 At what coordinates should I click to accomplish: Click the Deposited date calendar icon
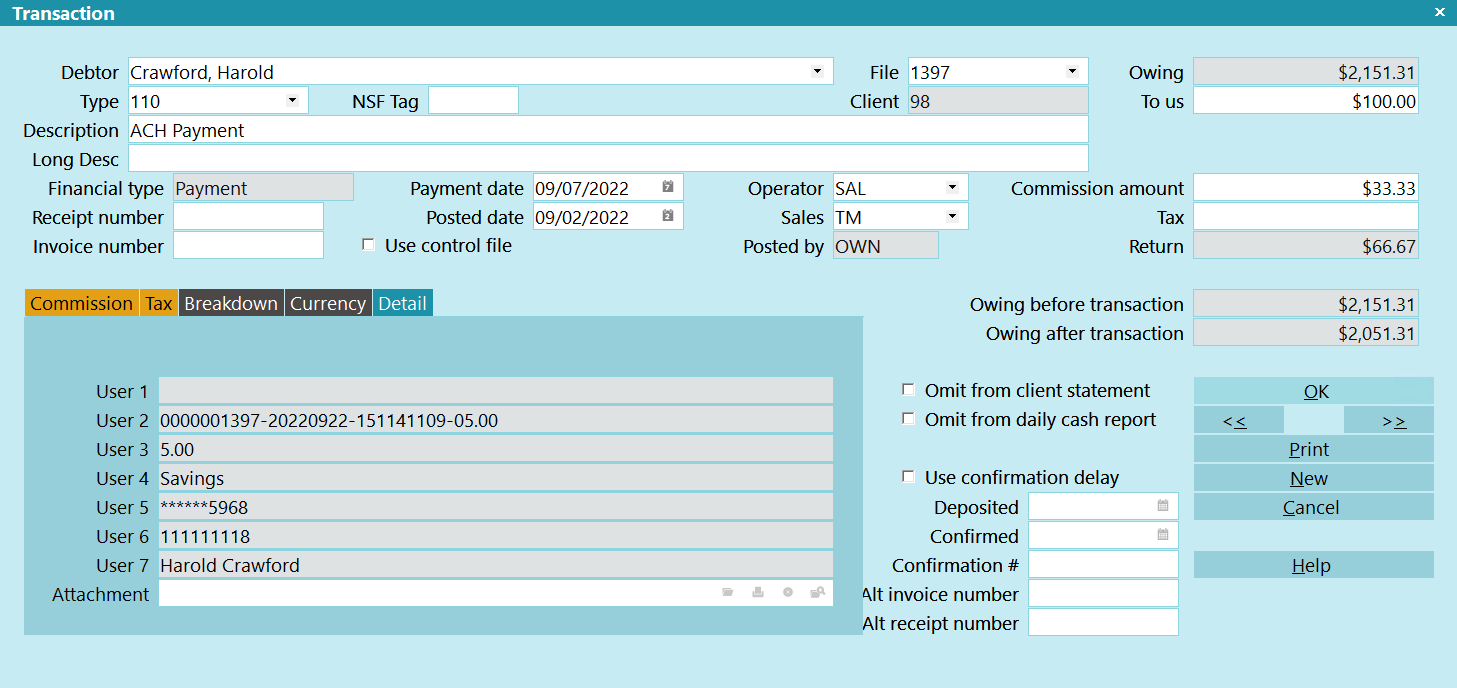1163,506
